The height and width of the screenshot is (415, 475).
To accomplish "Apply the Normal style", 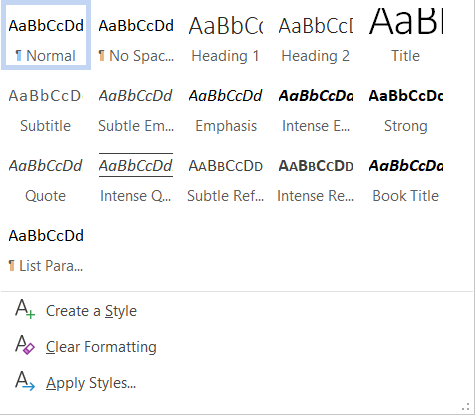I will click(46, 35).
